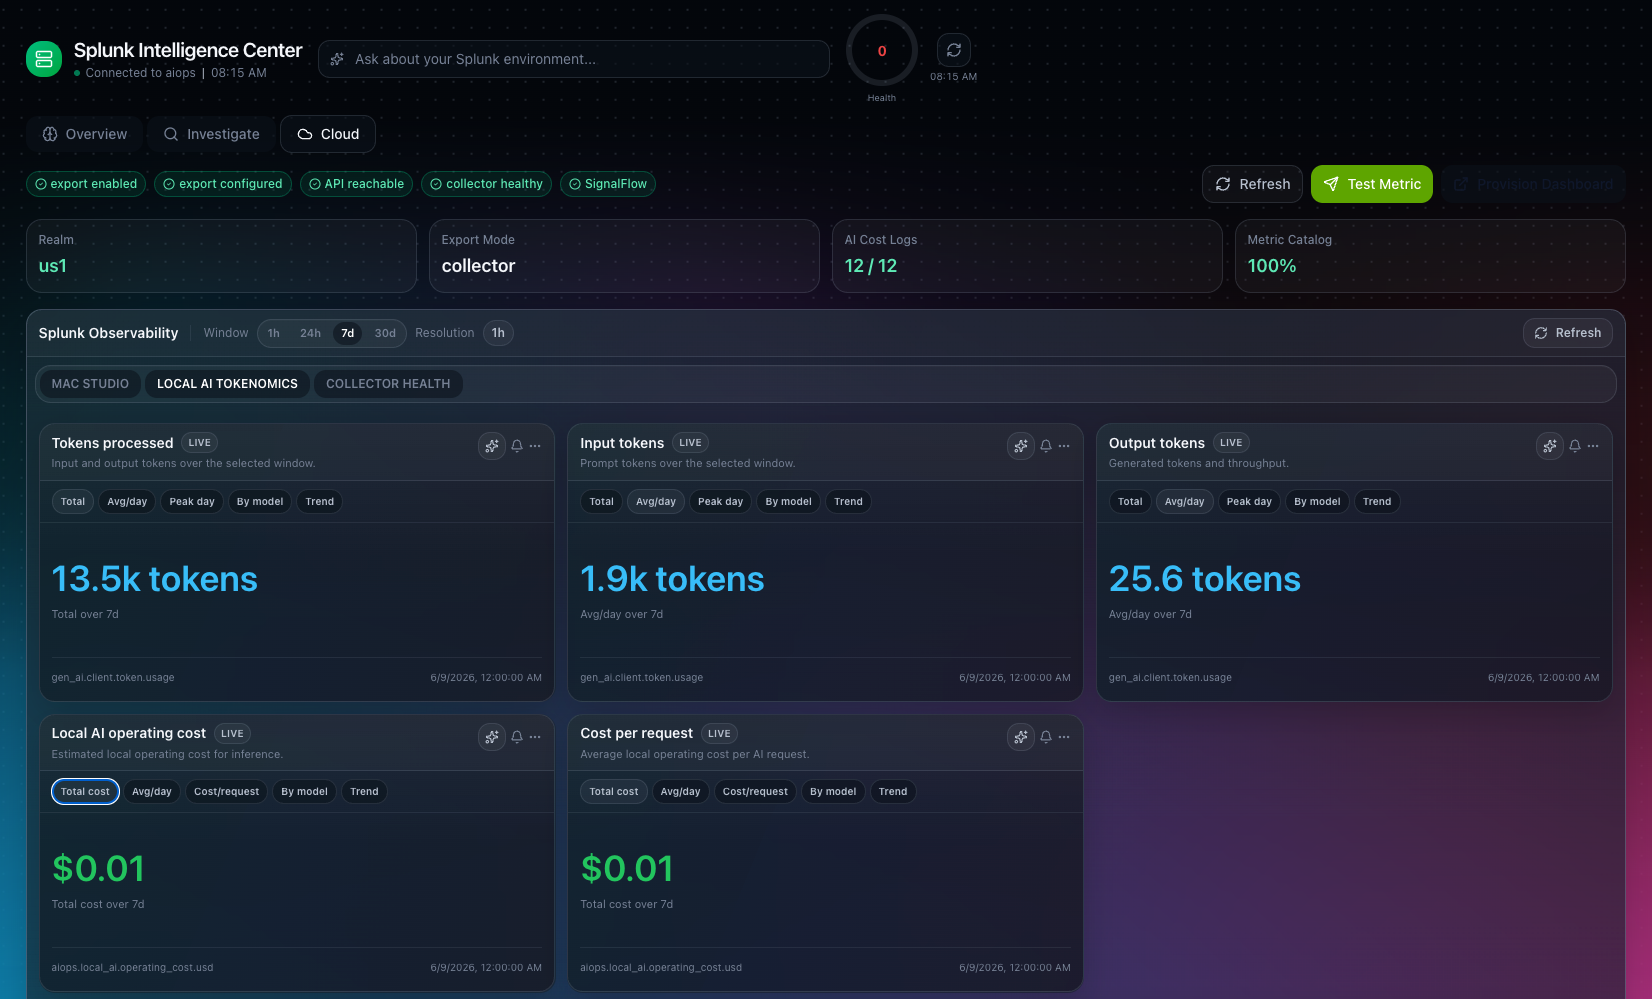Select Peak day on Output tokens card

click(x=1250, y=502)
